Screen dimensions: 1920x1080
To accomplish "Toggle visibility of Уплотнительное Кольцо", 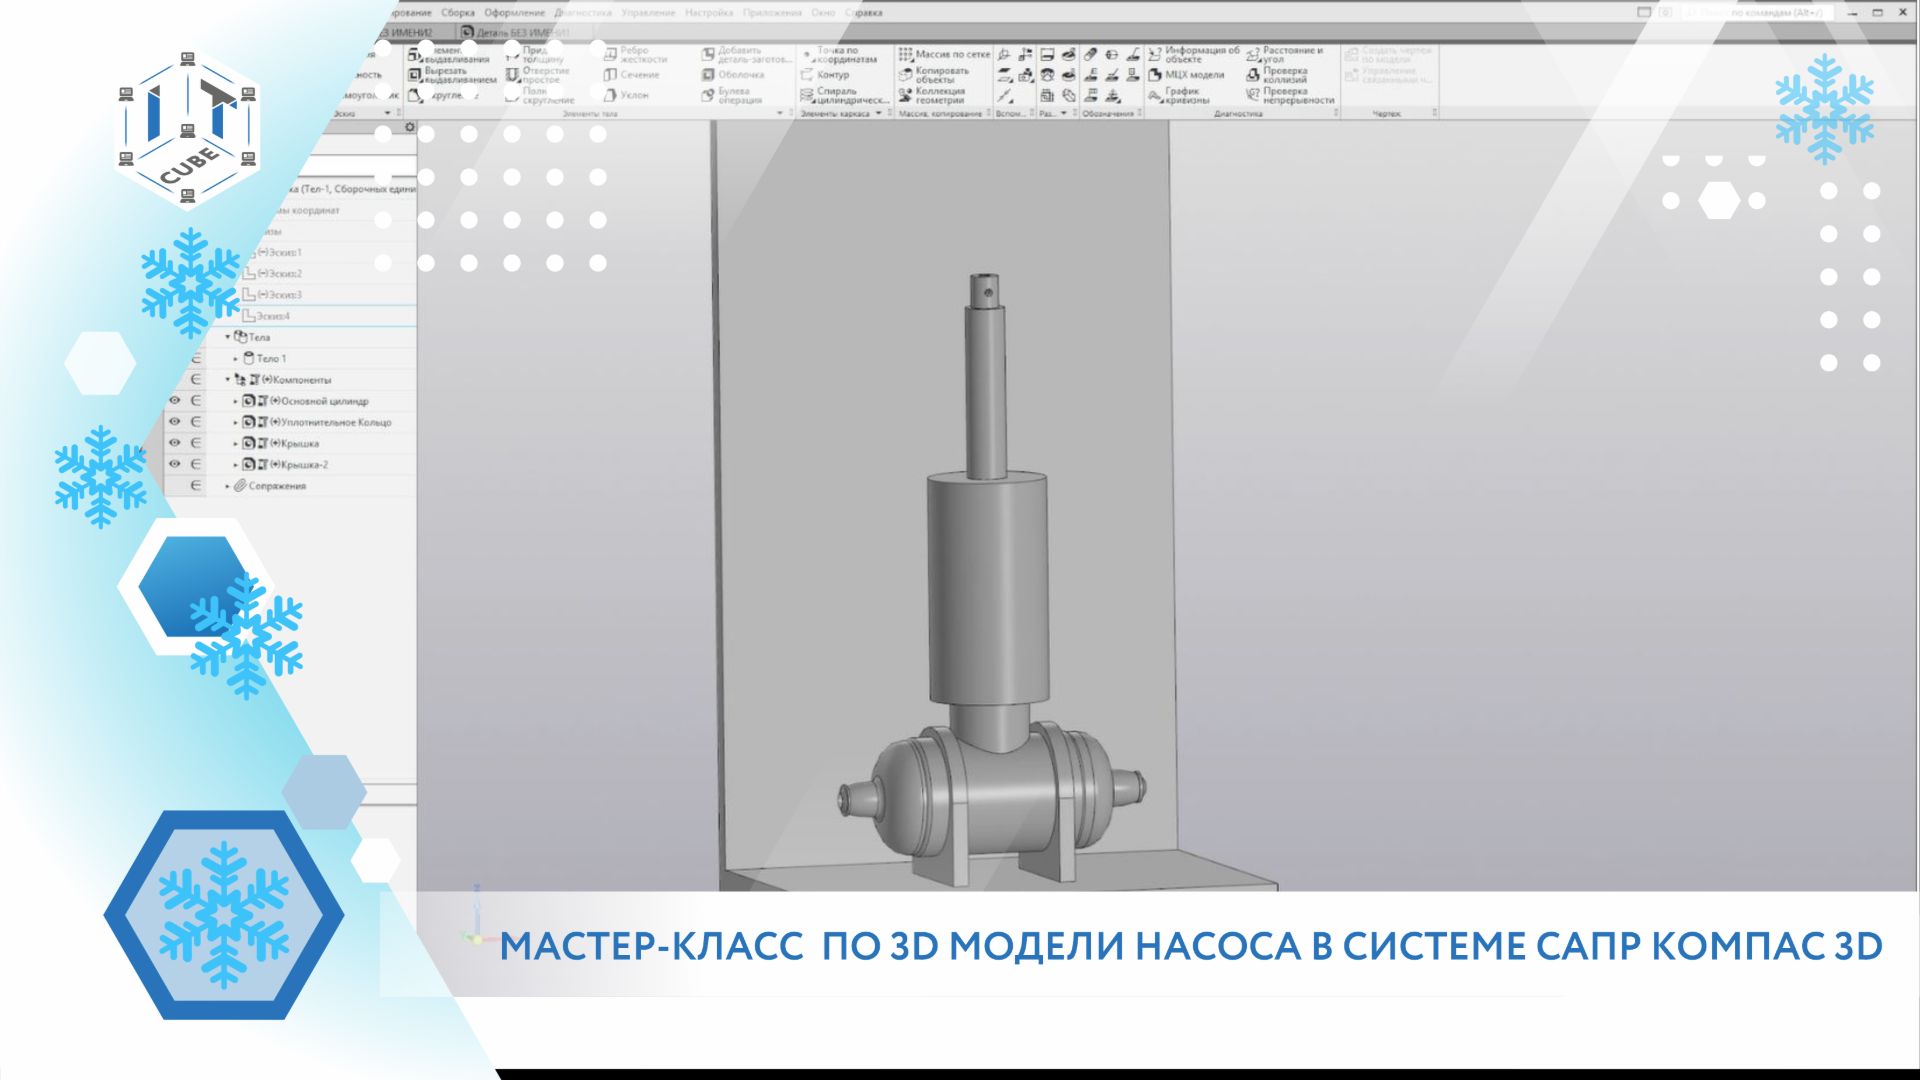I will point(175,422).
